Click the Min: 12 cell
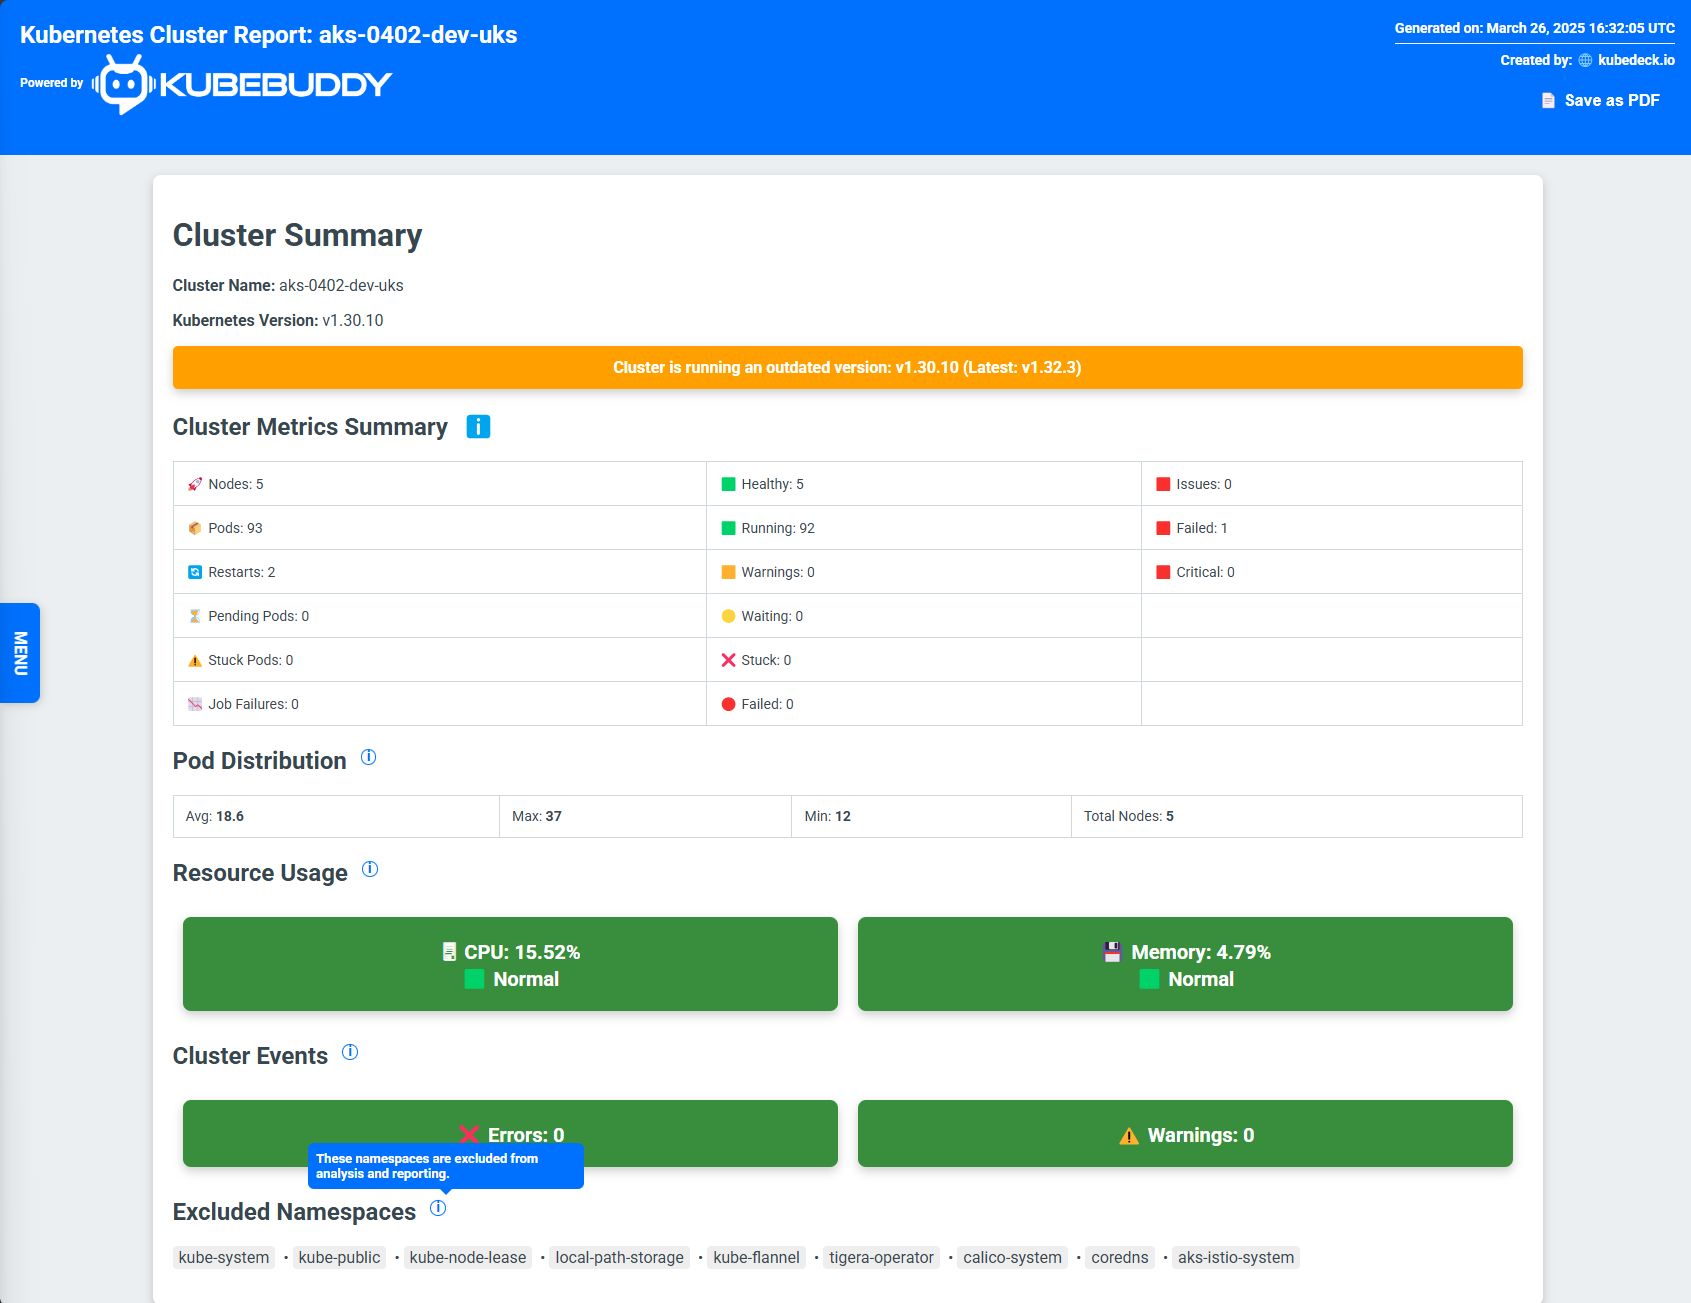Image resolution: width=1691 pixels, height=1303 pixels. [931, 816]
